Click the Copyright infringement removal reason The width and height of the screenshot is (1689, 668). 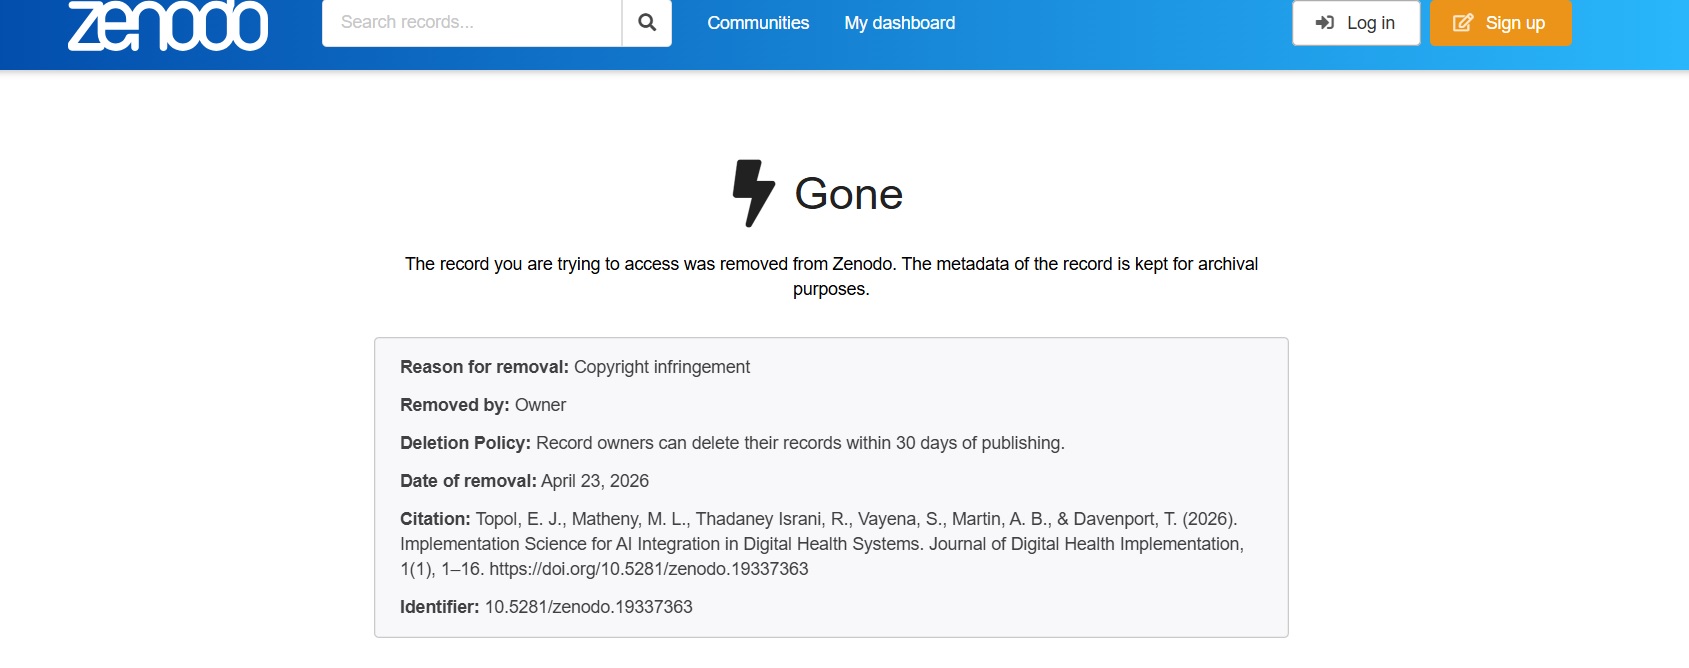[661, 367]
